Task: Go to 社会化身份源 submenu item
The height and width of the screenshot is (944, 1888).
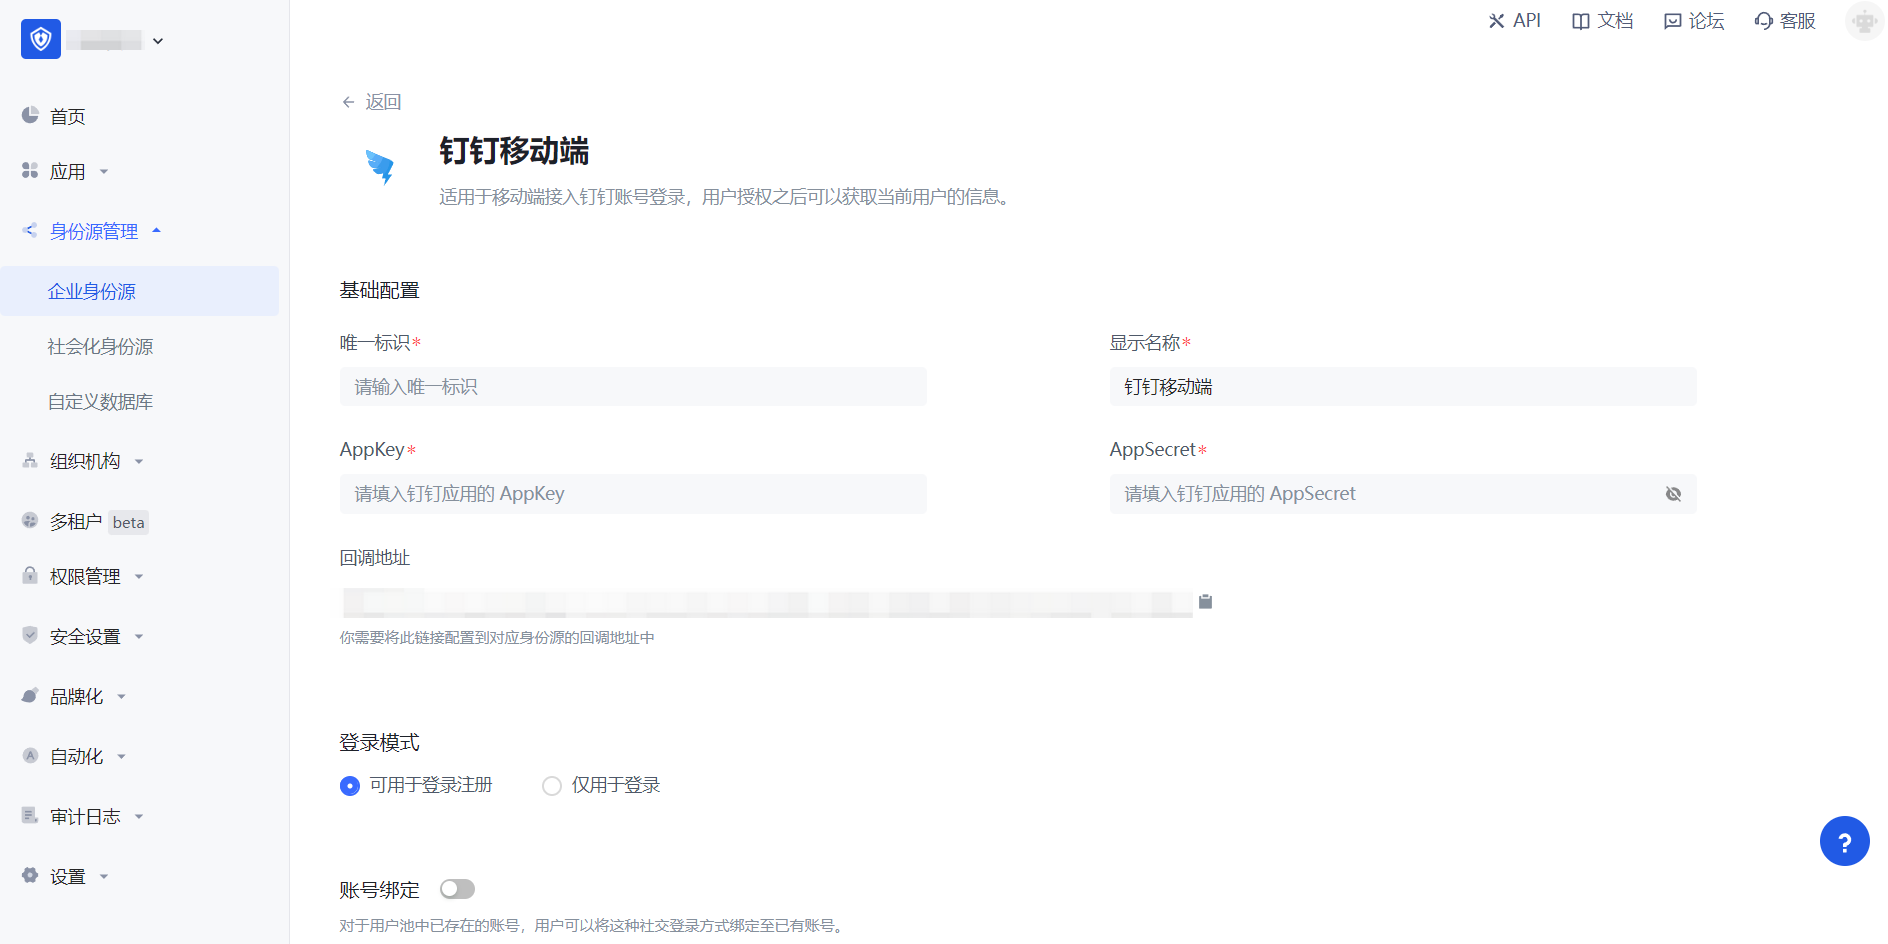Action: [100, 347]
